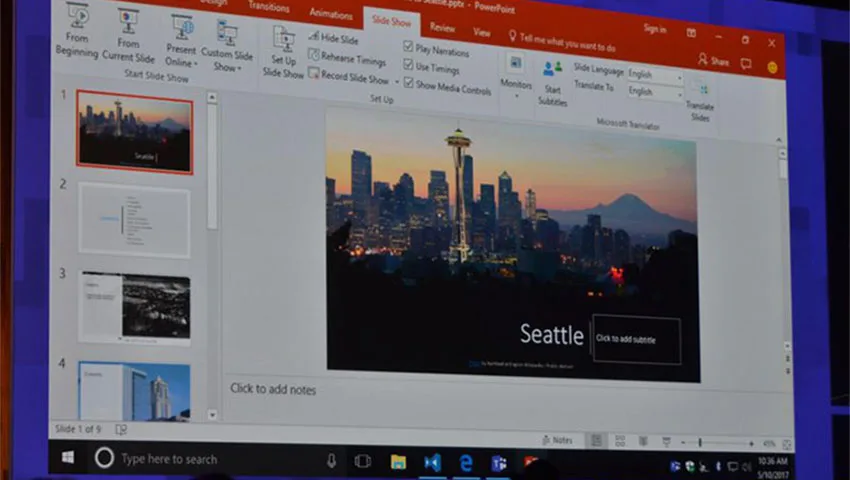The width and height of the screenshot is (850, 480).
Task: Switch to Slide Sorter view icon
Action: click(x=620, y=441)
